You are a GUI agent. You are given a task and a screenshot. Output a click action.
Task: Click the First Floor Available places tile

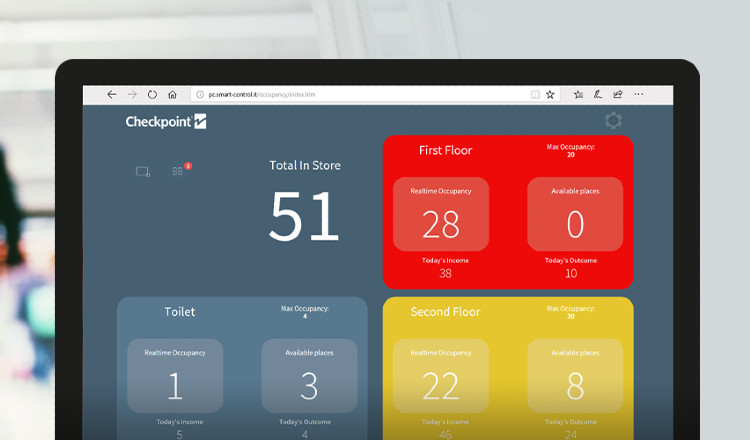[575, 214]
